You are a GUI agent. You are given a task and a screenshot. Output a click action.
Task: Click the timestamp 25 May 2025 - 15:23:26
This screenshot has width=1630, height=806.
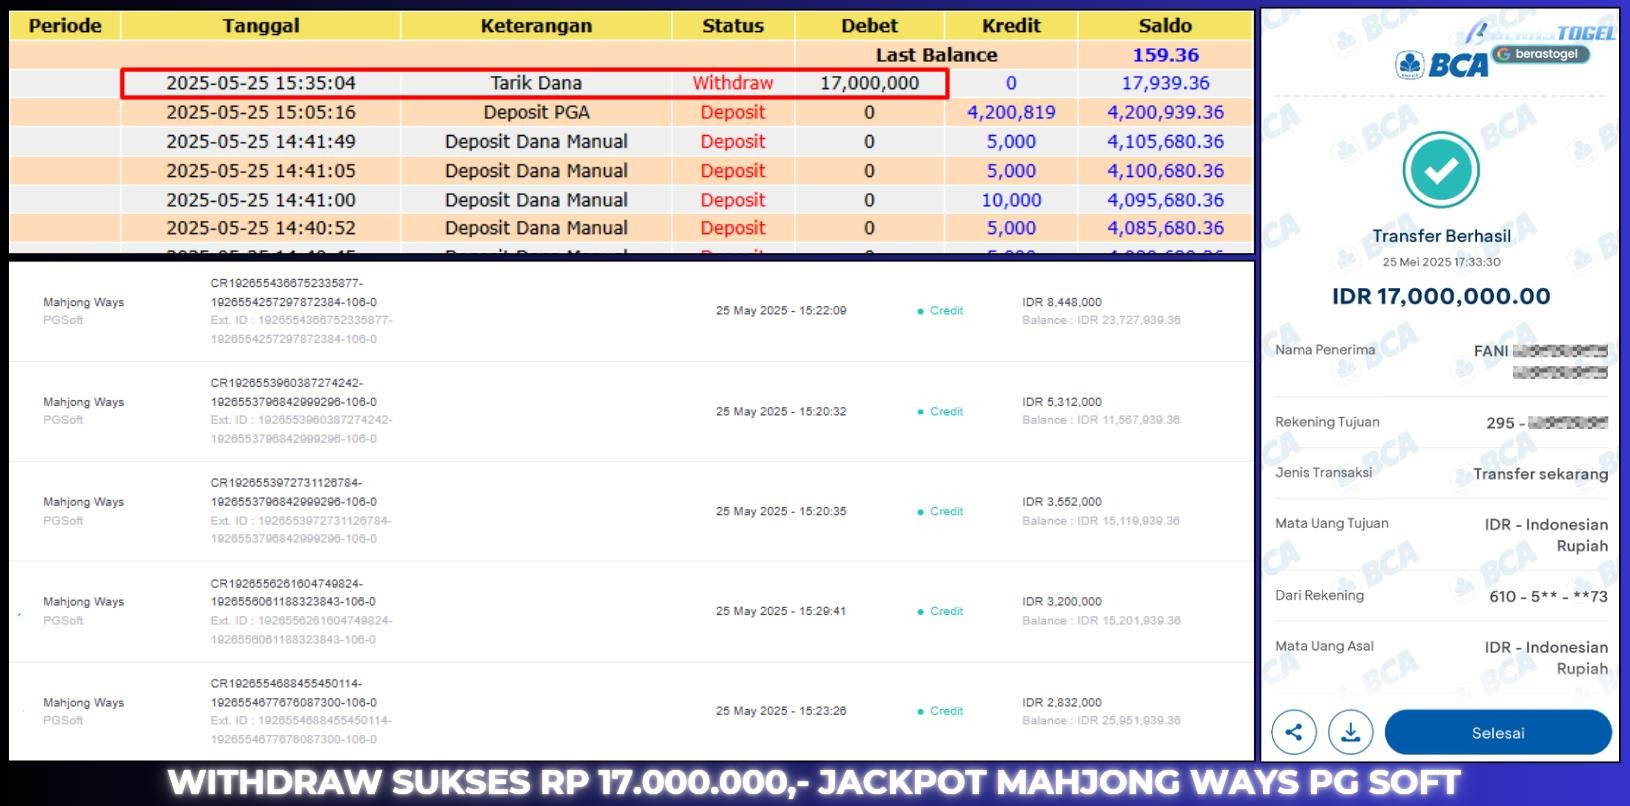pyautogui.click(x=781, y=711)
